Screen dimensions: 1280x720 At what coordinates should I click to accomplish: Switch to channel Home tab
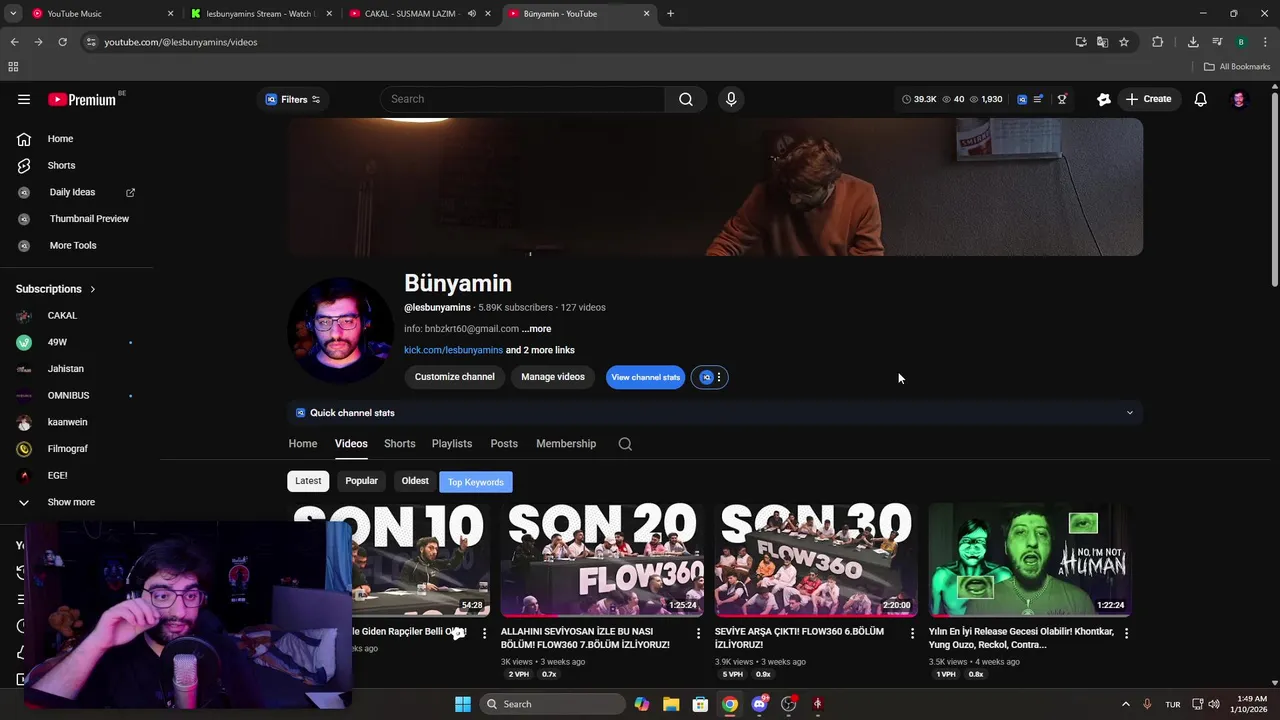303,444
